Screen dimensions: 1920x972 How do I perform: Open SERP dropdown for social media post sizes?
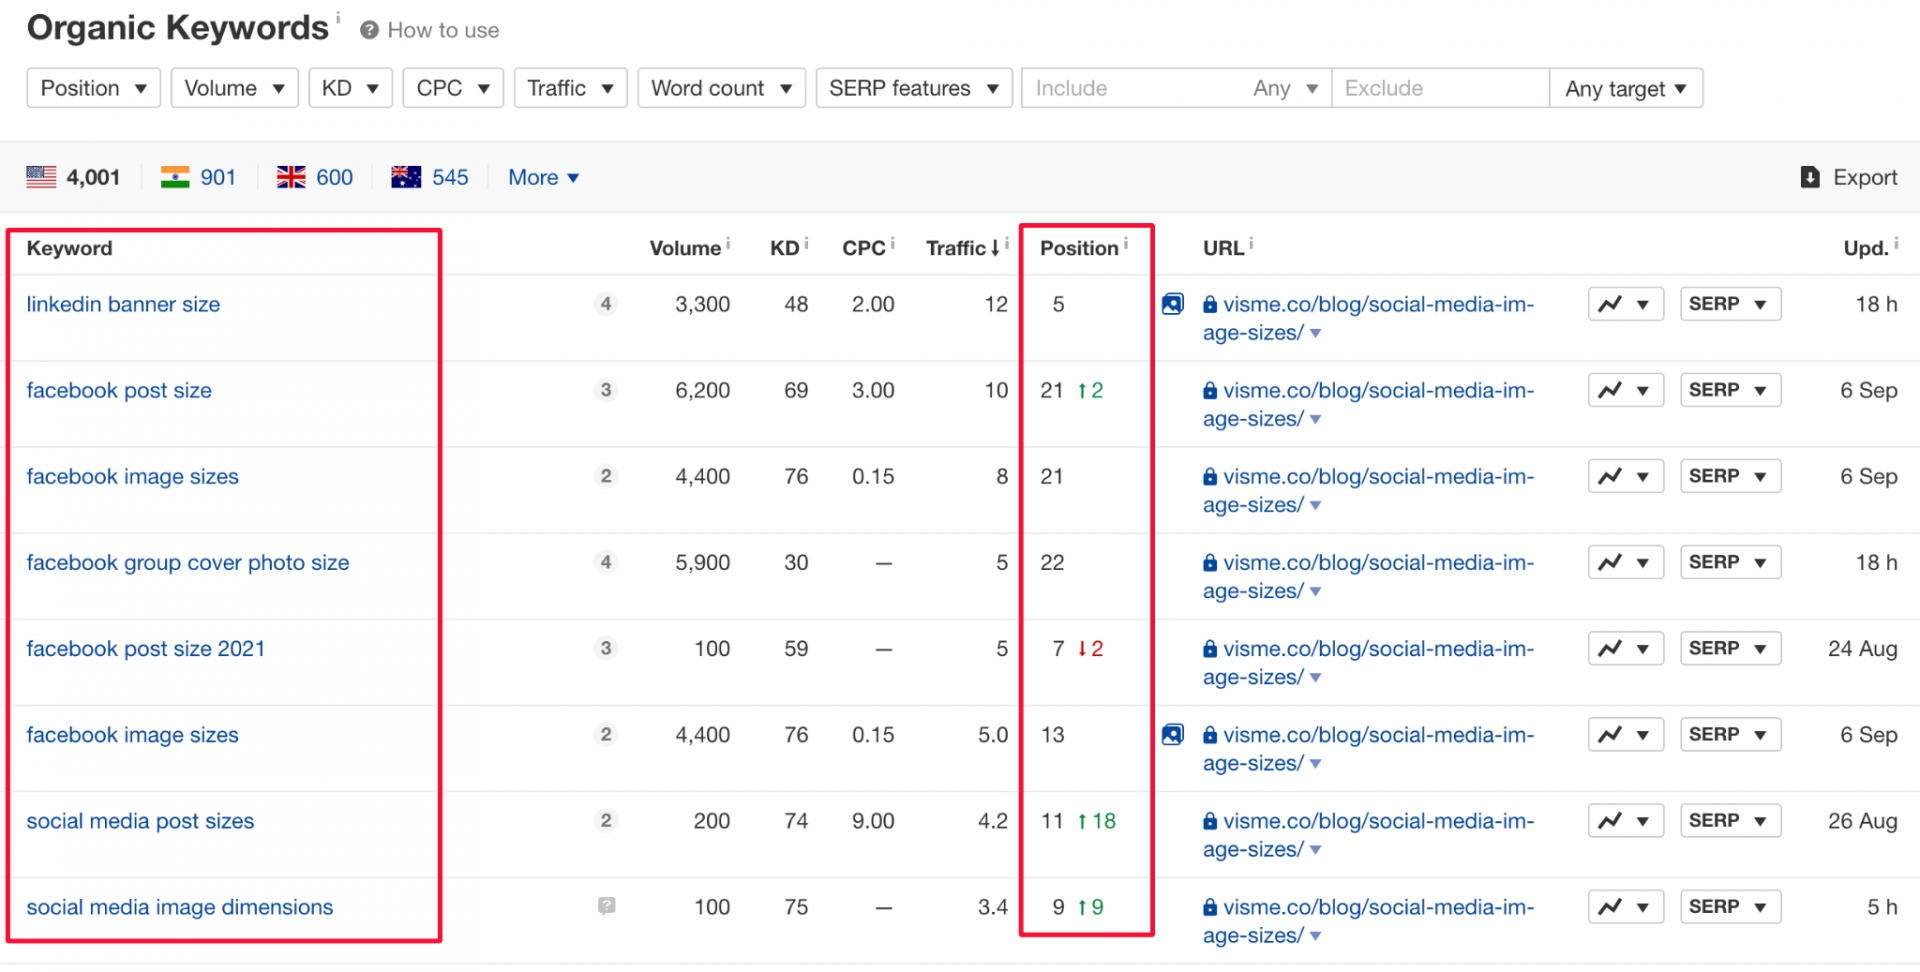click(x=1730, y=821)
